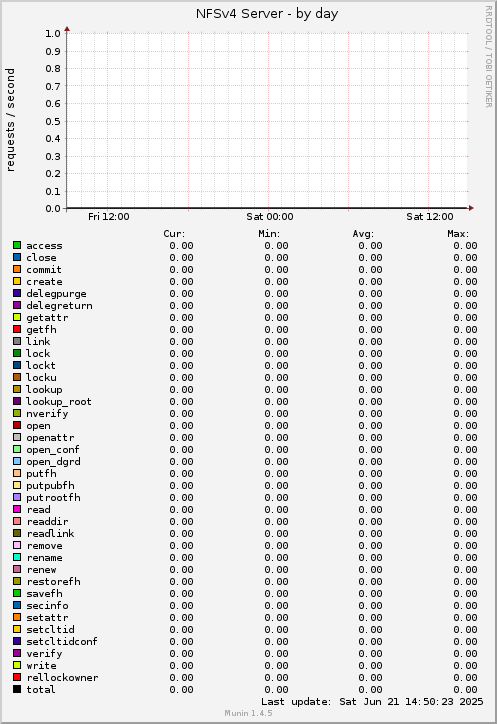The height and width of the screenshot is (724, 497).
Task: Click the Last update timestamp text
Action: pos(372,702)
